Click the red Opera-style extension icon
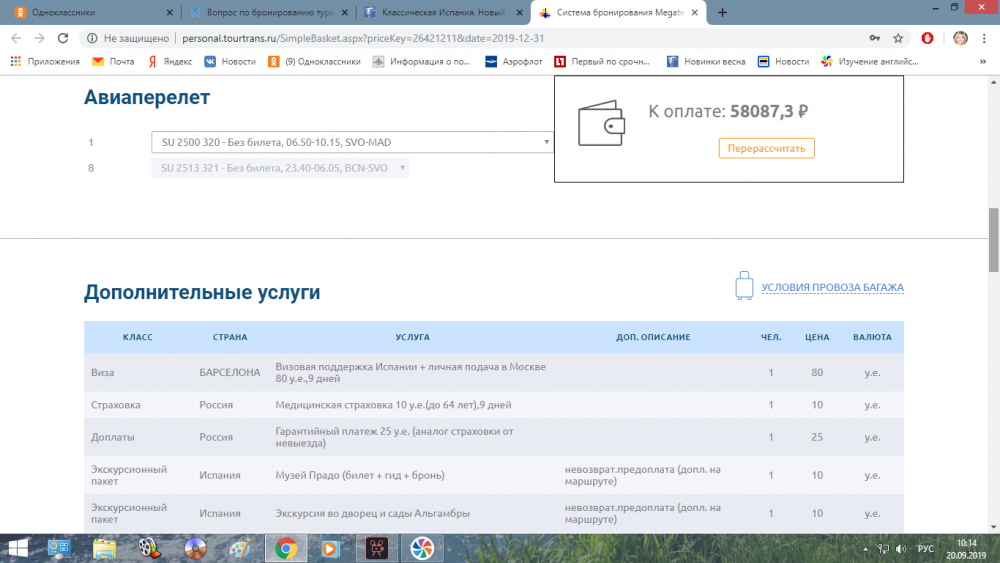Viewport: 1000px width, 563px height. coord(928,38)
